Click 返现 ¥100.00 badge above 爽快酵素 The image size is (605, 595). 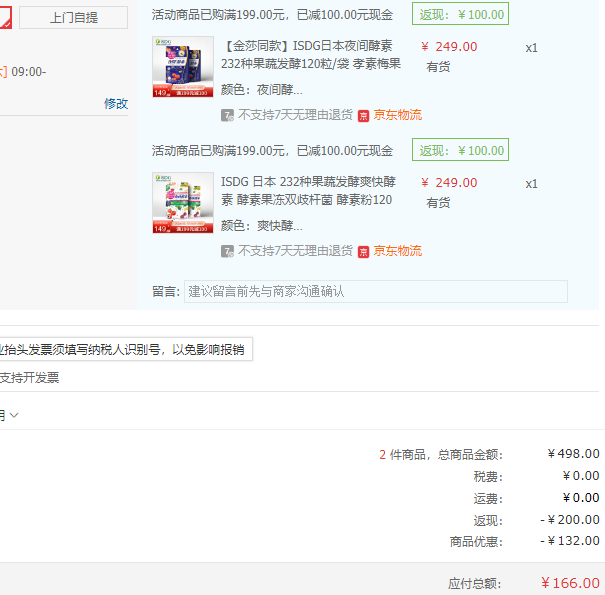(460, 150)
